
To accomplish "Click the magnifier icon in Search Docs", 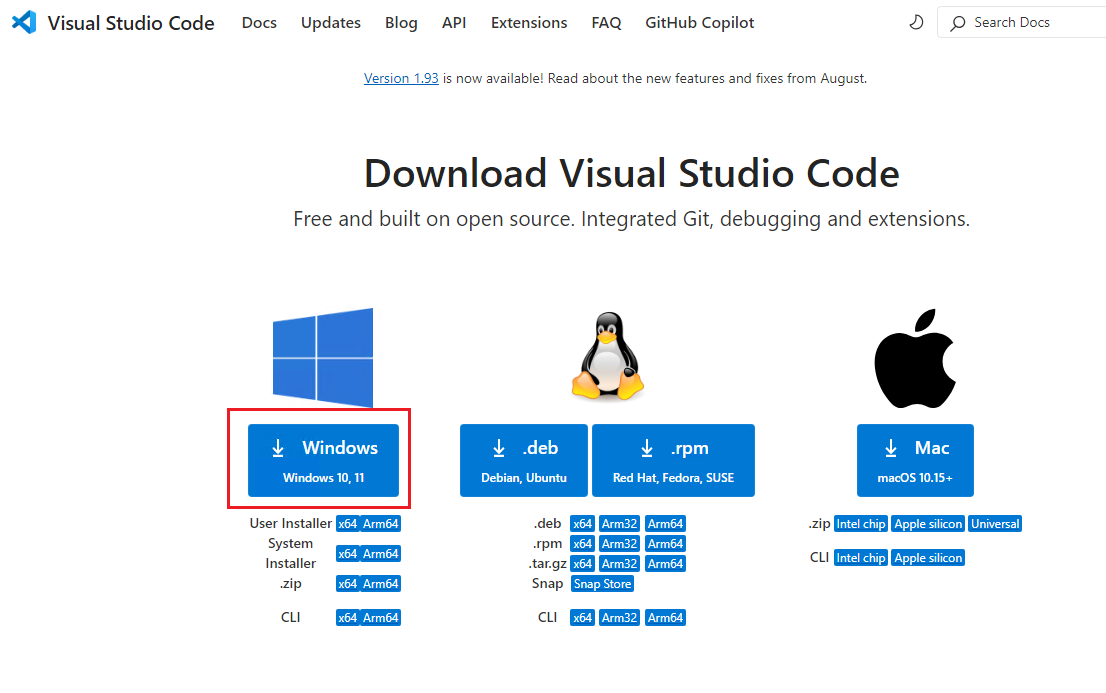I will click(958, 22).
